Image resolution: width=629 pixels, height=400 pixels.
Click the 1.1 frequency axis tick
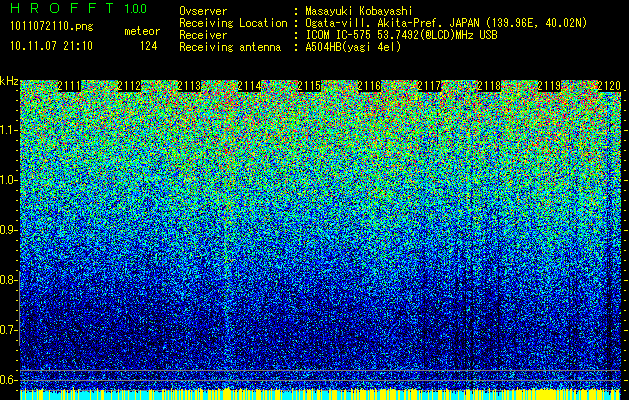click(9, 130)
